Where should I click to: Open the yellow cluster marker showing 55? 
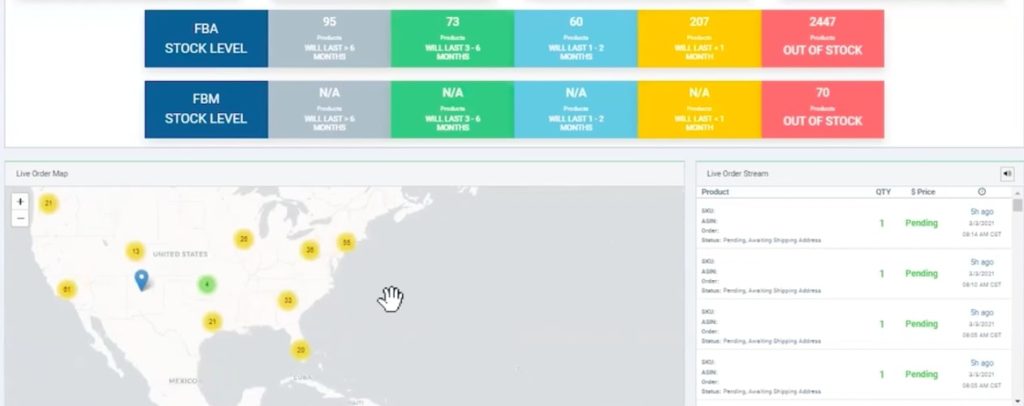coord(346,242)
